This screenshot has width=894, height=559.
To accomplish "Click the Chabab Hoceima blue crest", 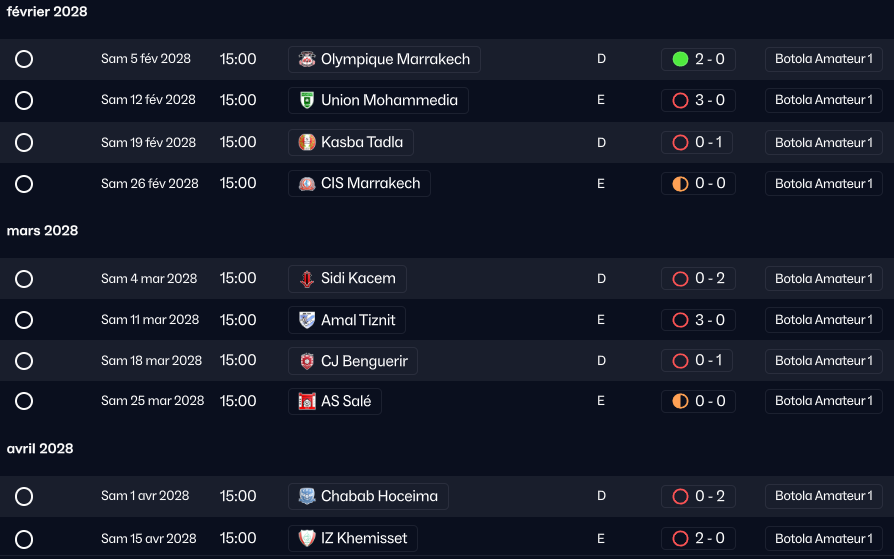I will point(307,496).
